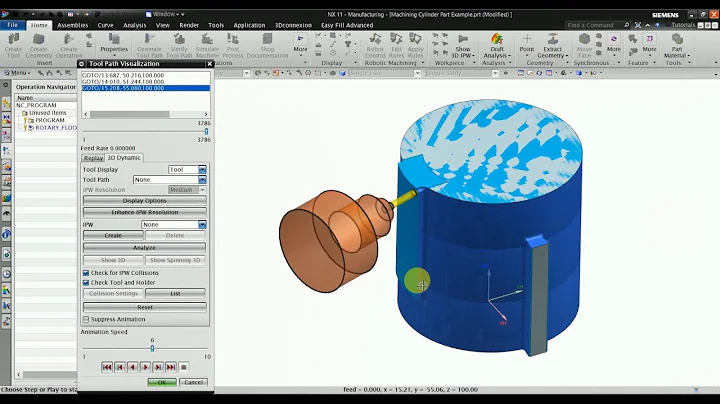The image size is (720, 404).
Task: Toggle Check for IPW Collisions checkbox
Action: (86, 273)
